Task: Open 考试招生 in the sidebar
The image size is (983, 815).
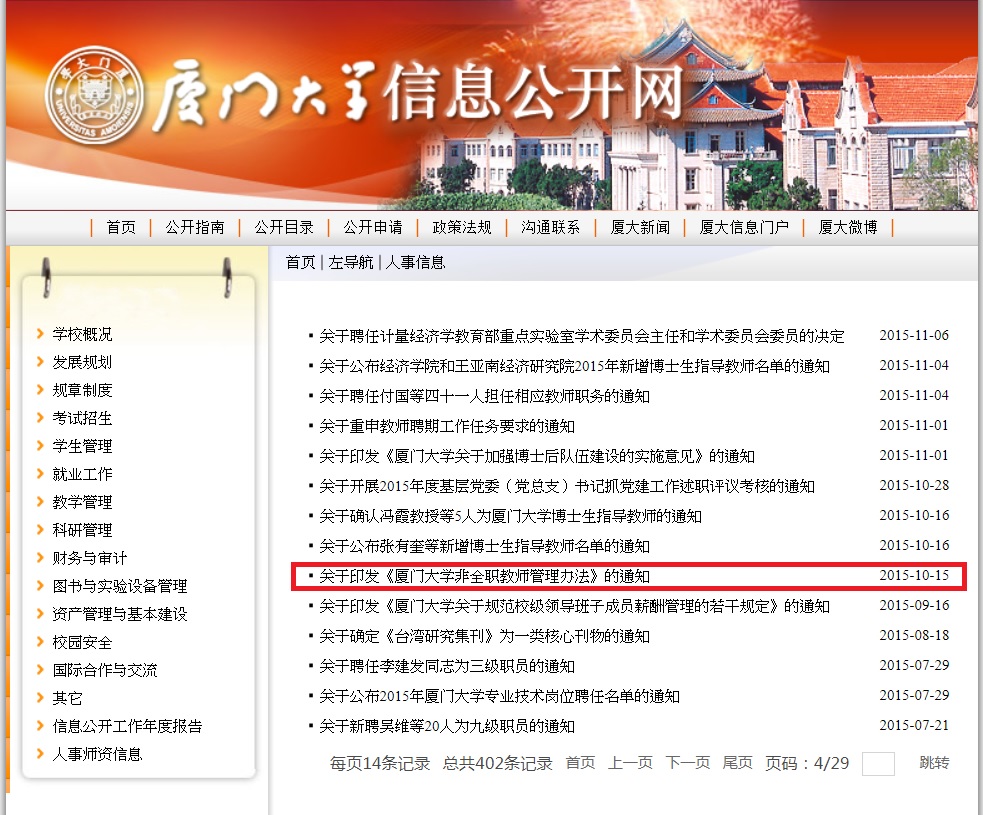Action: click(x=82, y=418)
